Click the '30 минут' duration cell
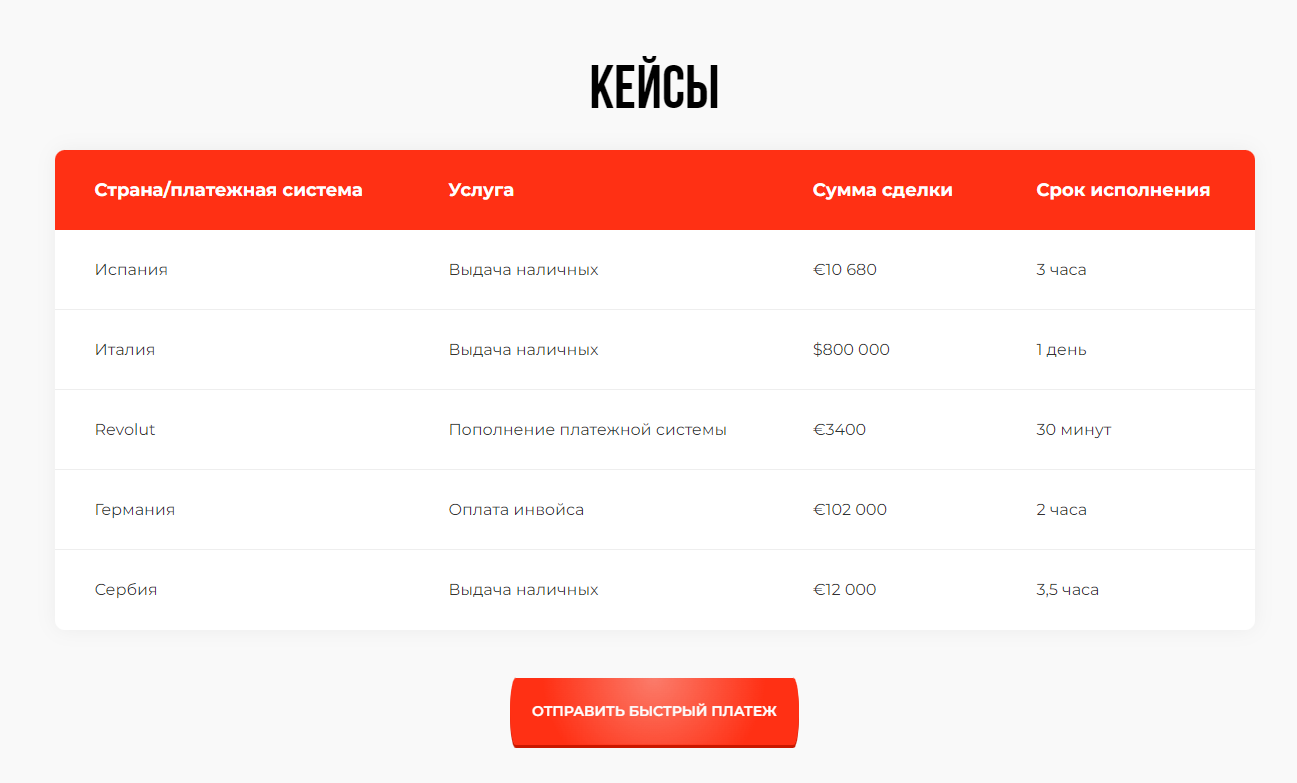 [x=1073, y=430]
